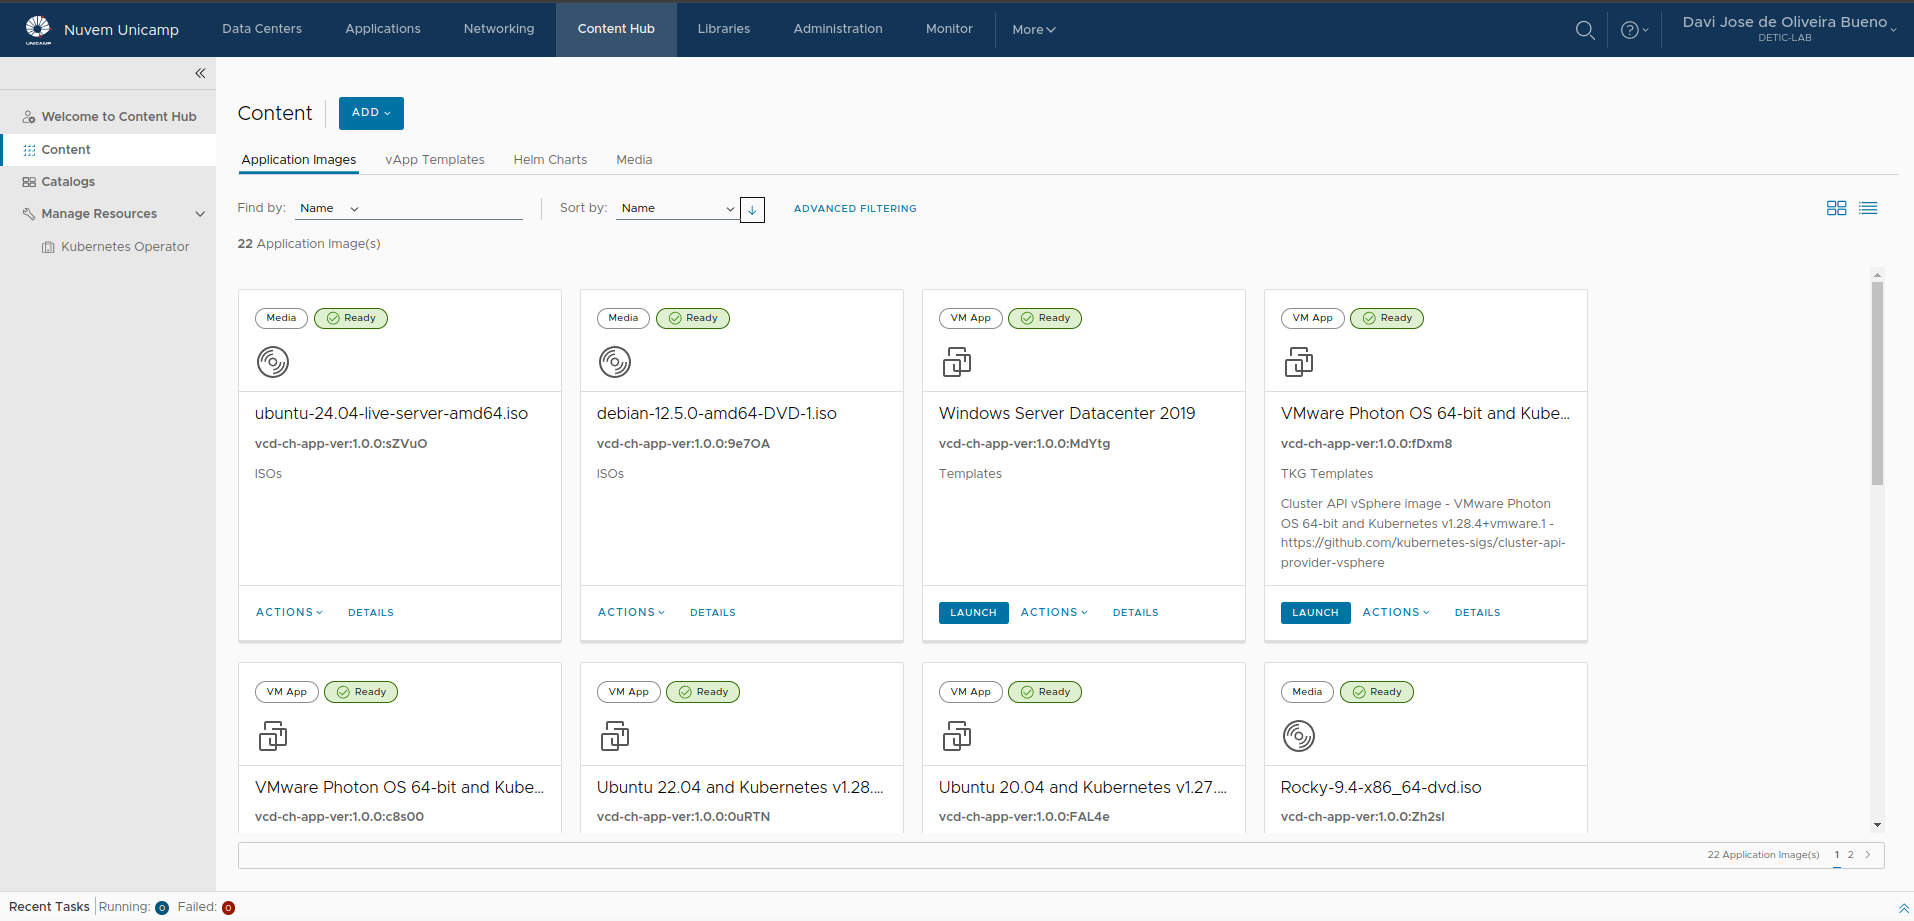Switch to the vApp Templates tab
Image resolution: width=1914 pixels, height=921 pixels.
[435, 160]
